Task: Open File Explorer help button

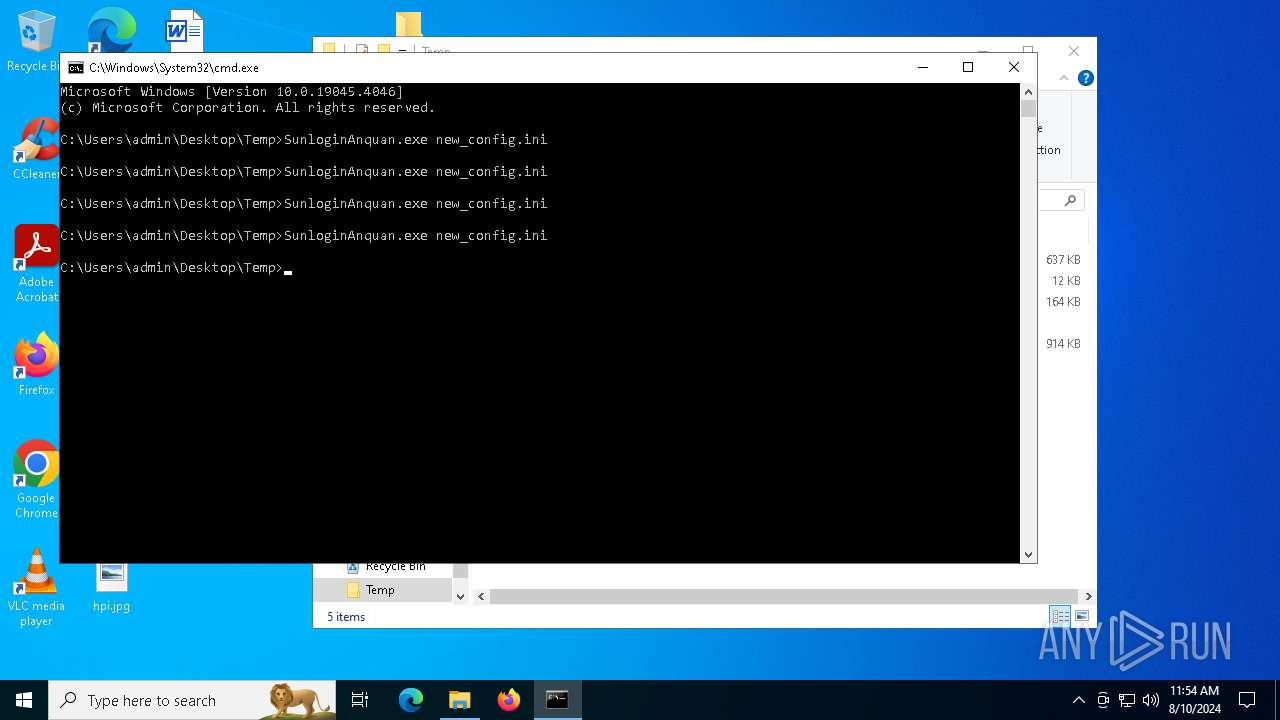Action: 1086,78
